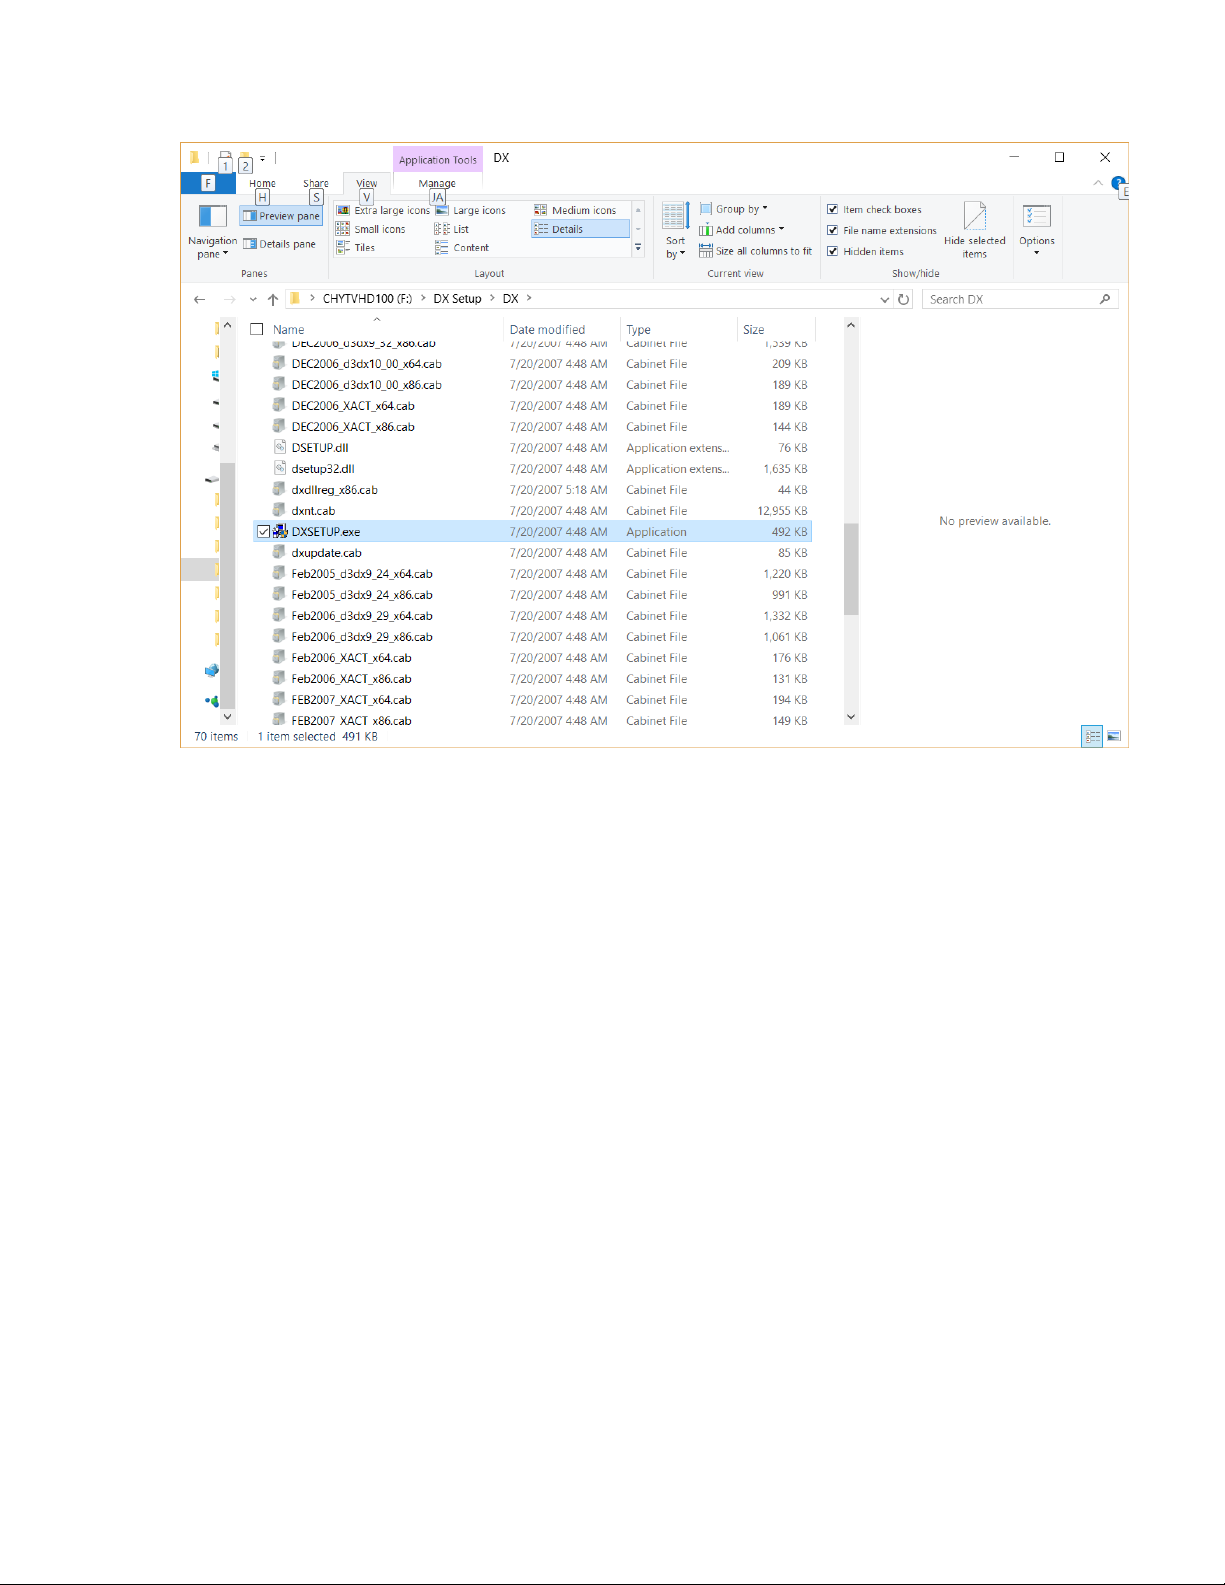Open the Sort by menu
Viewport: 1225px width, 1585px height.
675,231
